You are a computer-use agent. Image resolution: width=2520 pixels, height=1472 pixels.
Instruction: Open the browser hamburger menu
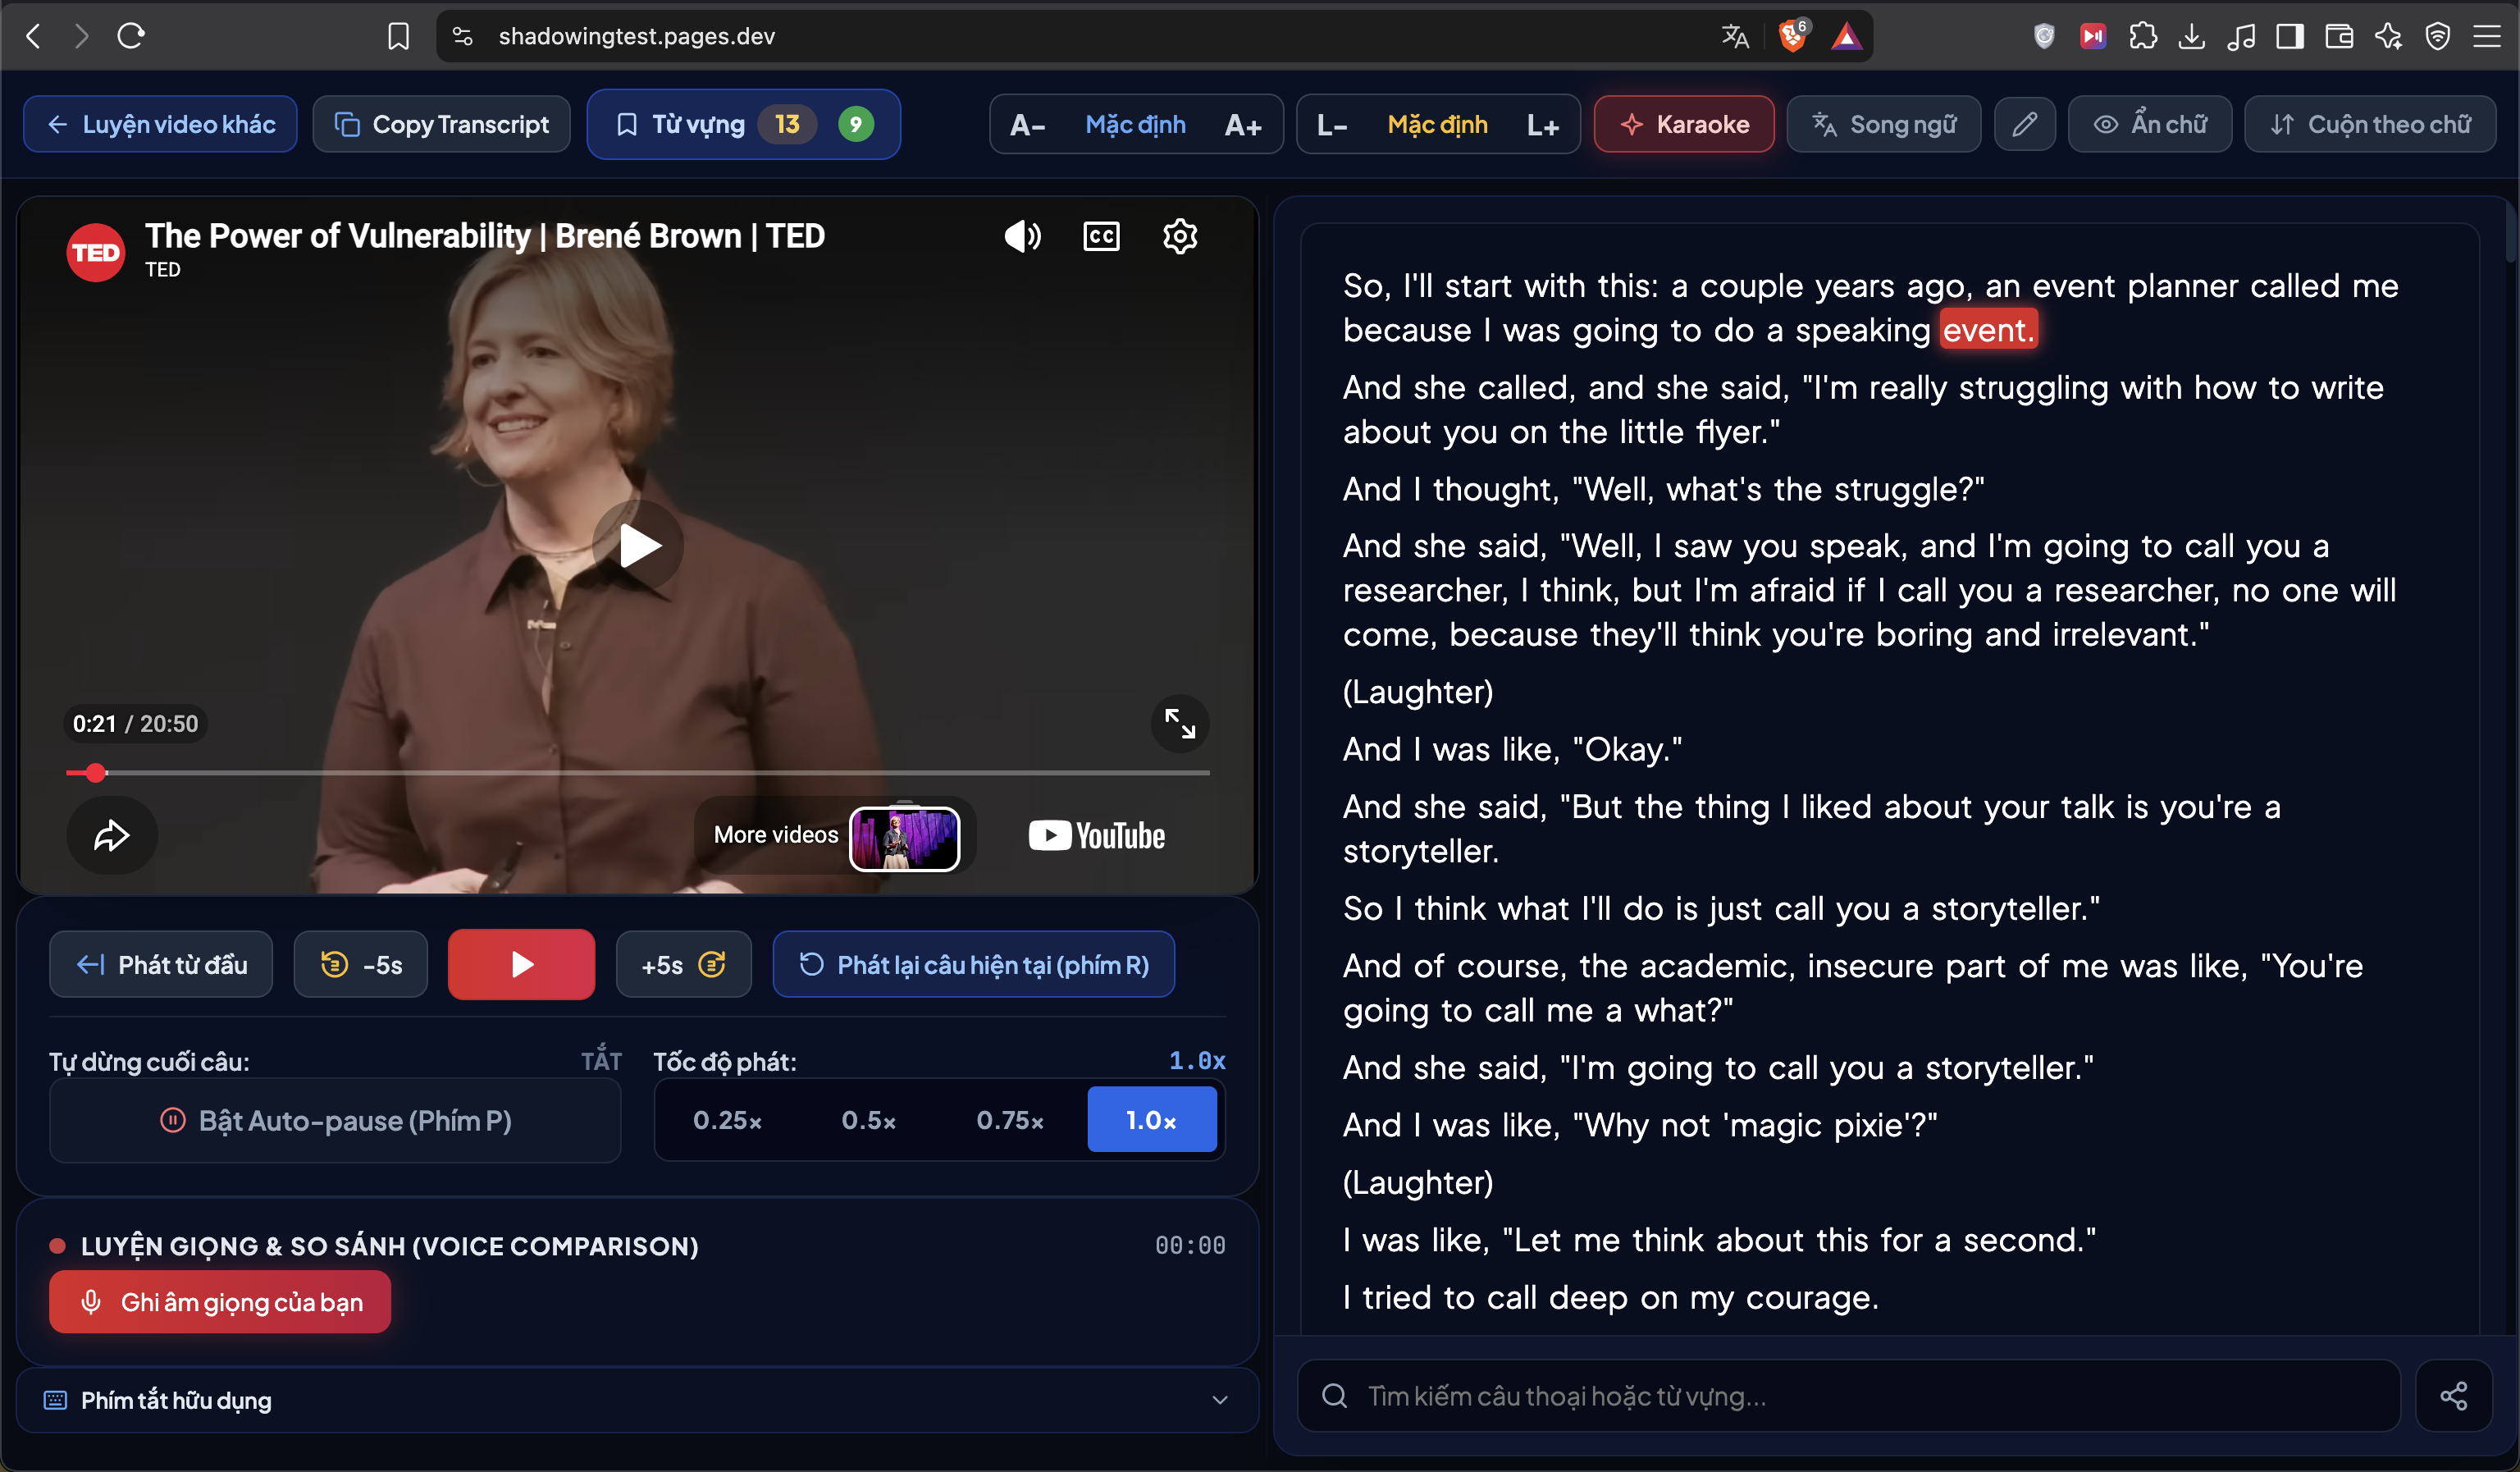point(2487,36)
